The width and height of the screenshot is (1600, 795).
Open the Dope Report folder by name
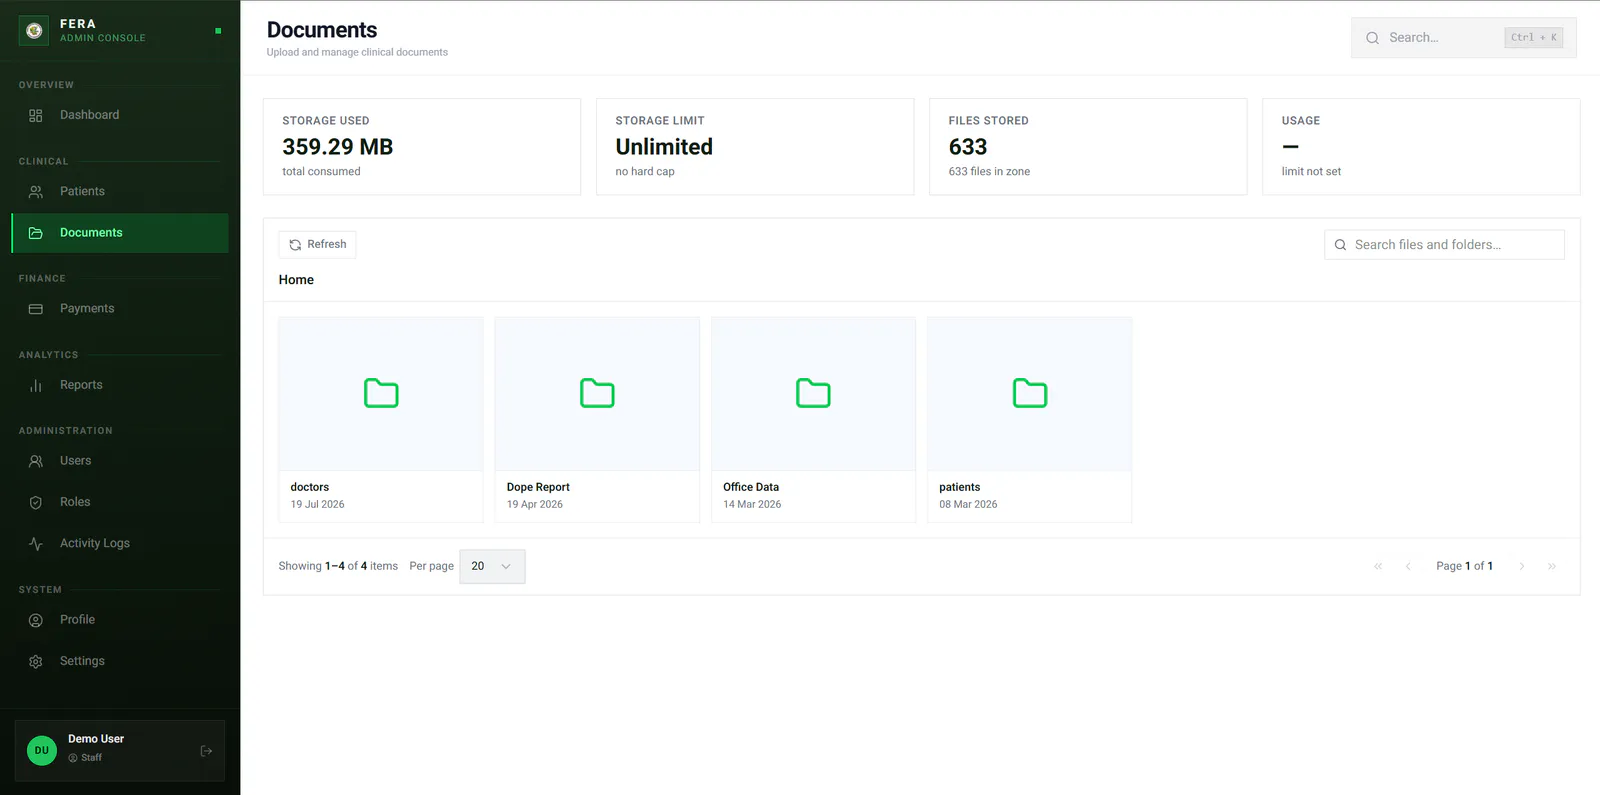point(538,487)
